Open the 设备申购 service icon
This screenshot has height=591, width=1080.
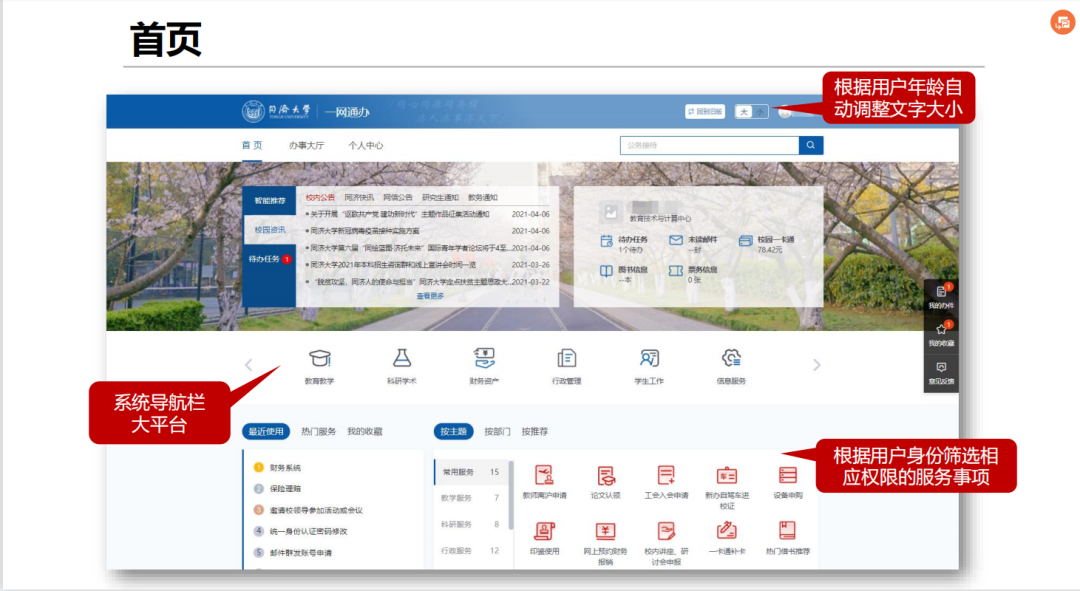tap(788, 476)
